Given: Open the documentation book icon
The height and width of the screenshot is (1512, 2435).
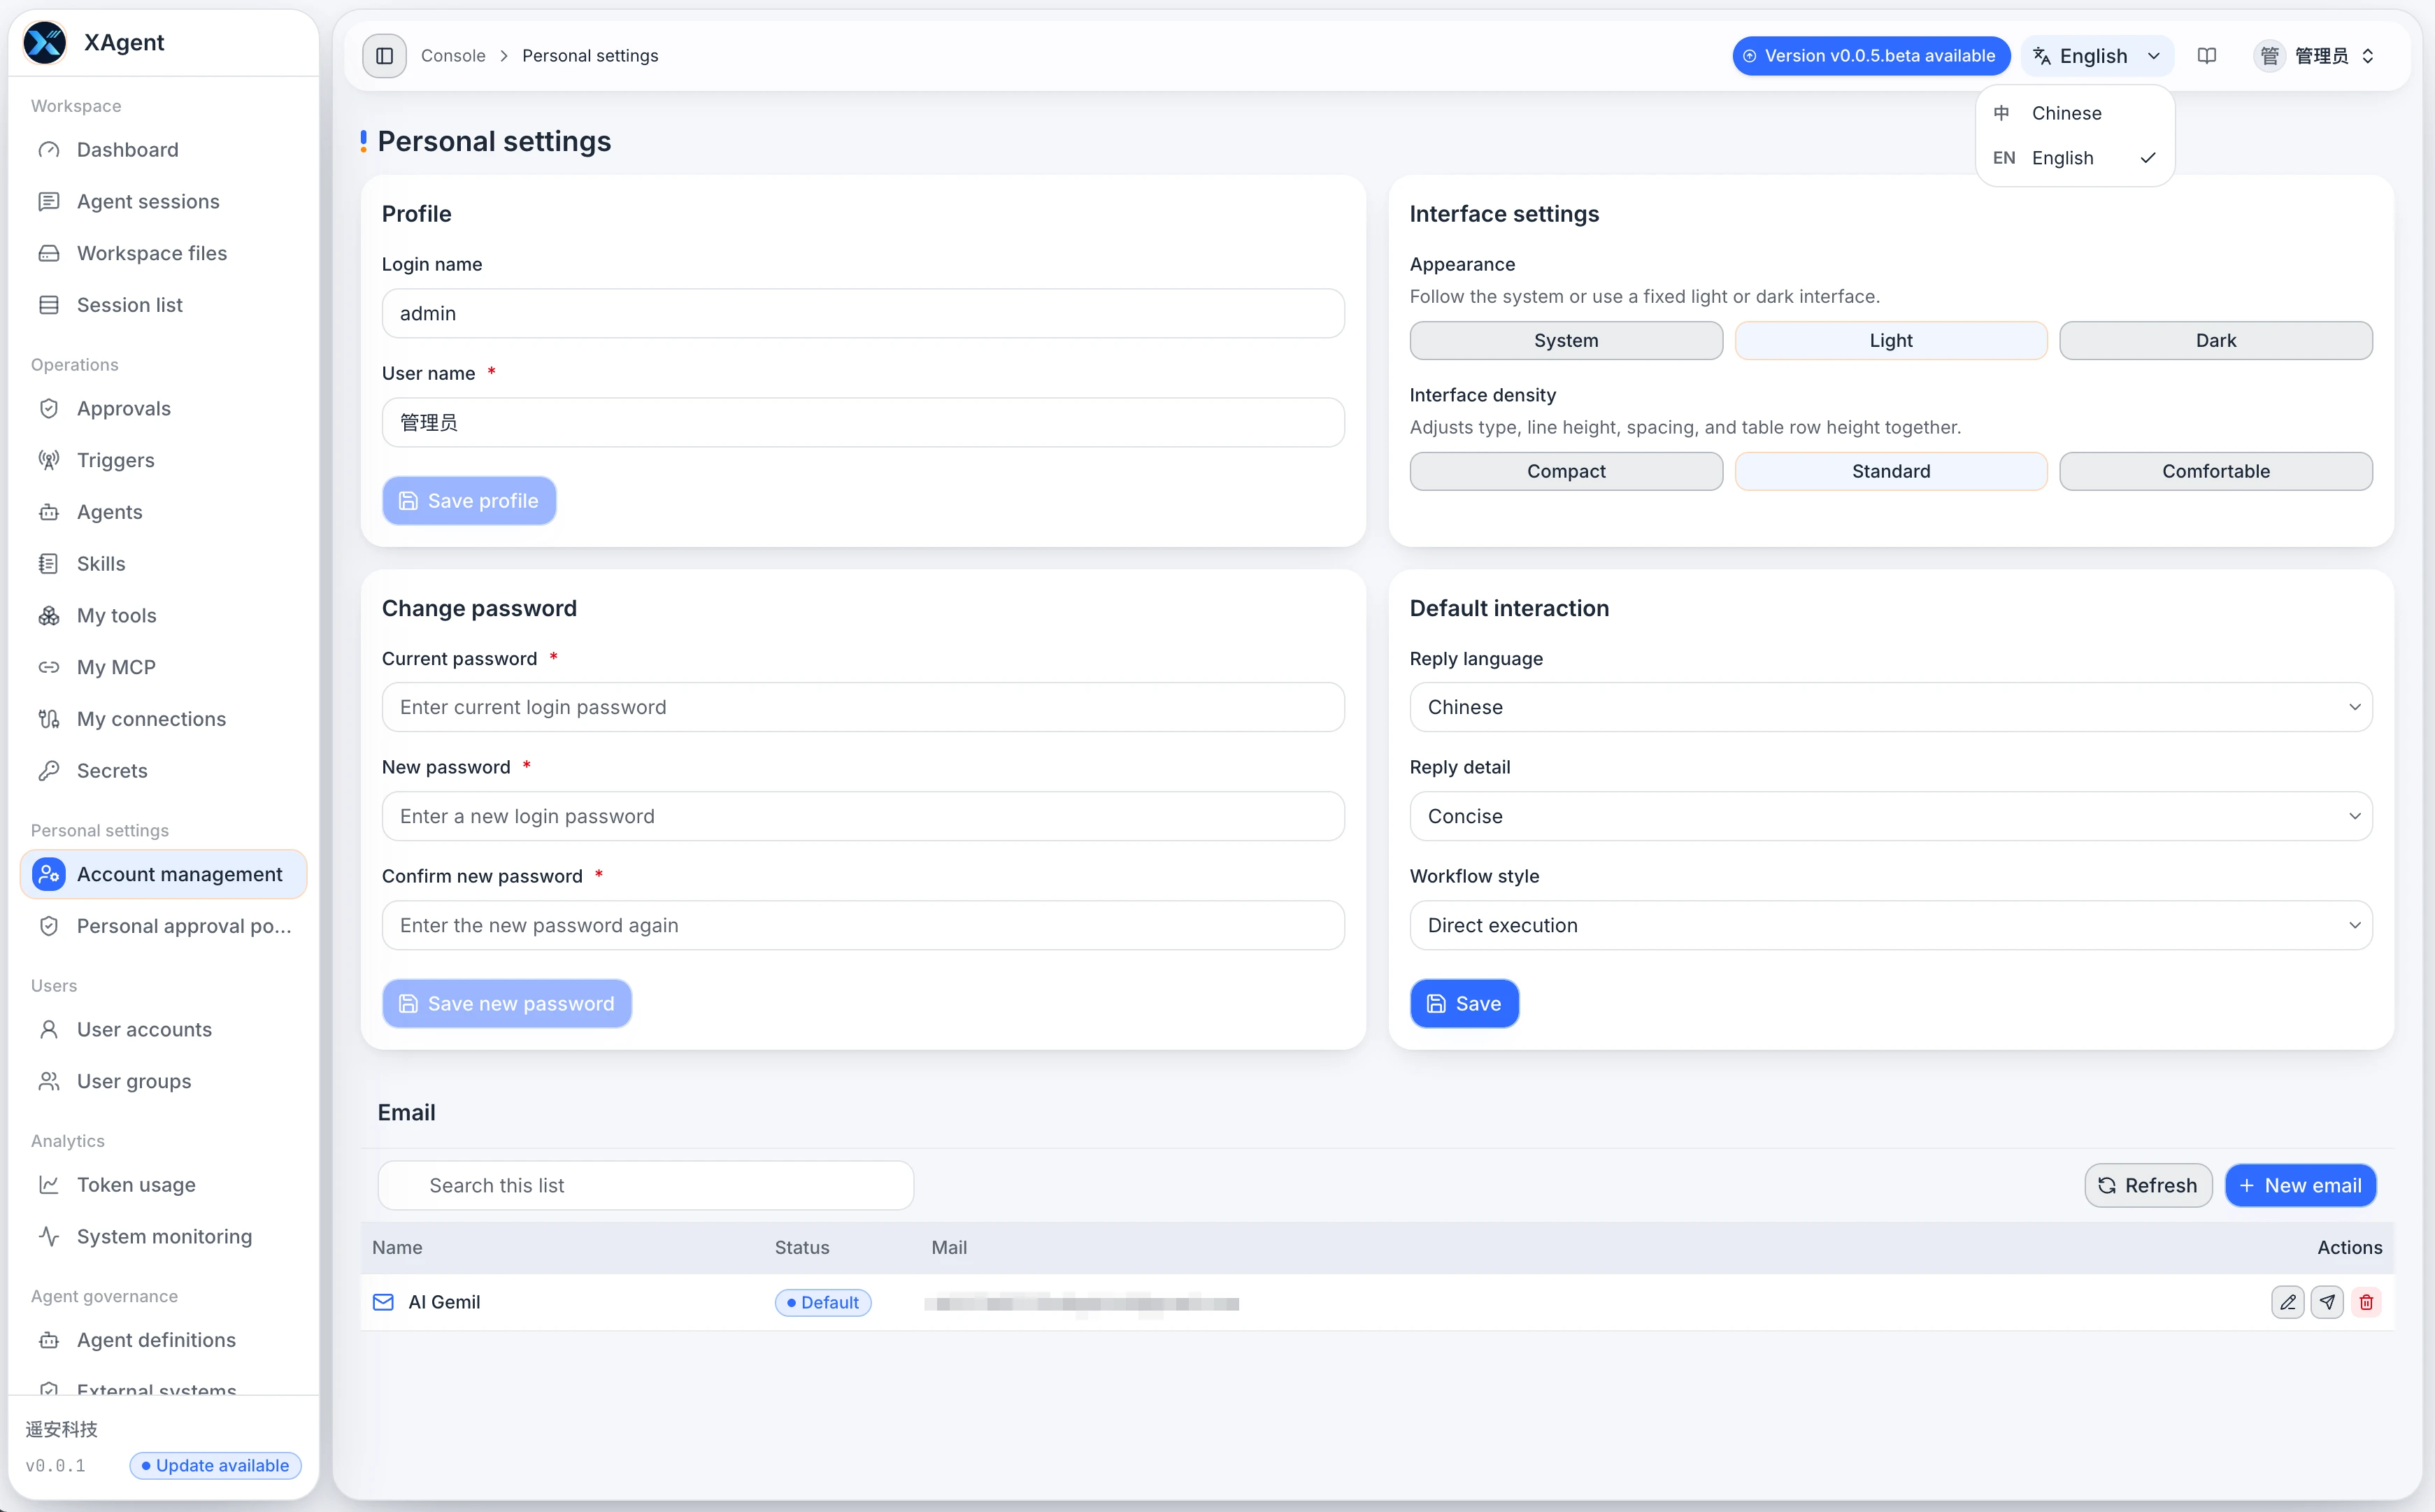Looking at the screenshot, I should click(2207, 56).
